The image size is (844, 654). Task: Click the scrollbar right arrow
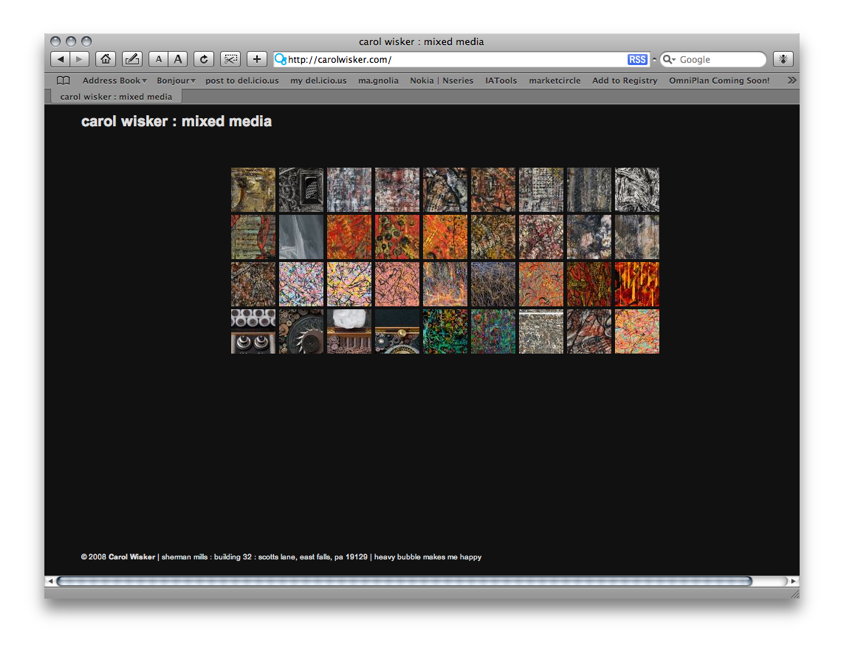point(793,581)
